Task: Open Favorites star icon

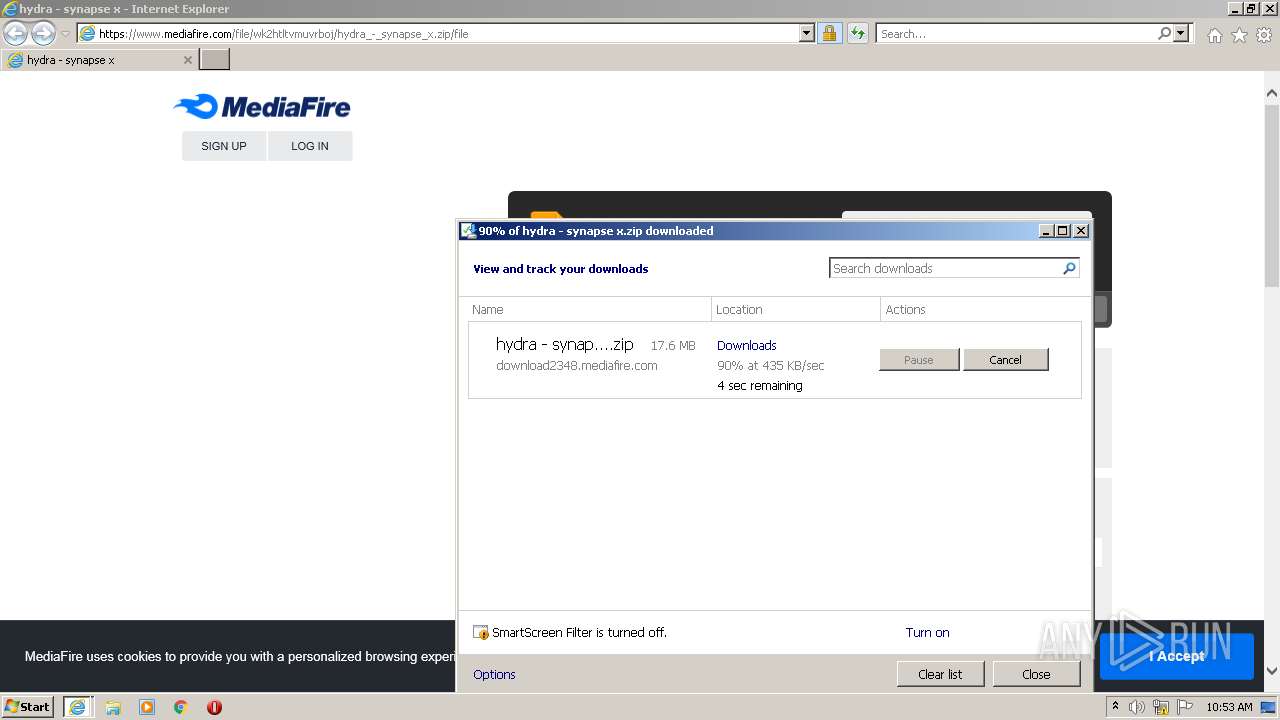Action: pyautogui.click(x=1239, y=35)
